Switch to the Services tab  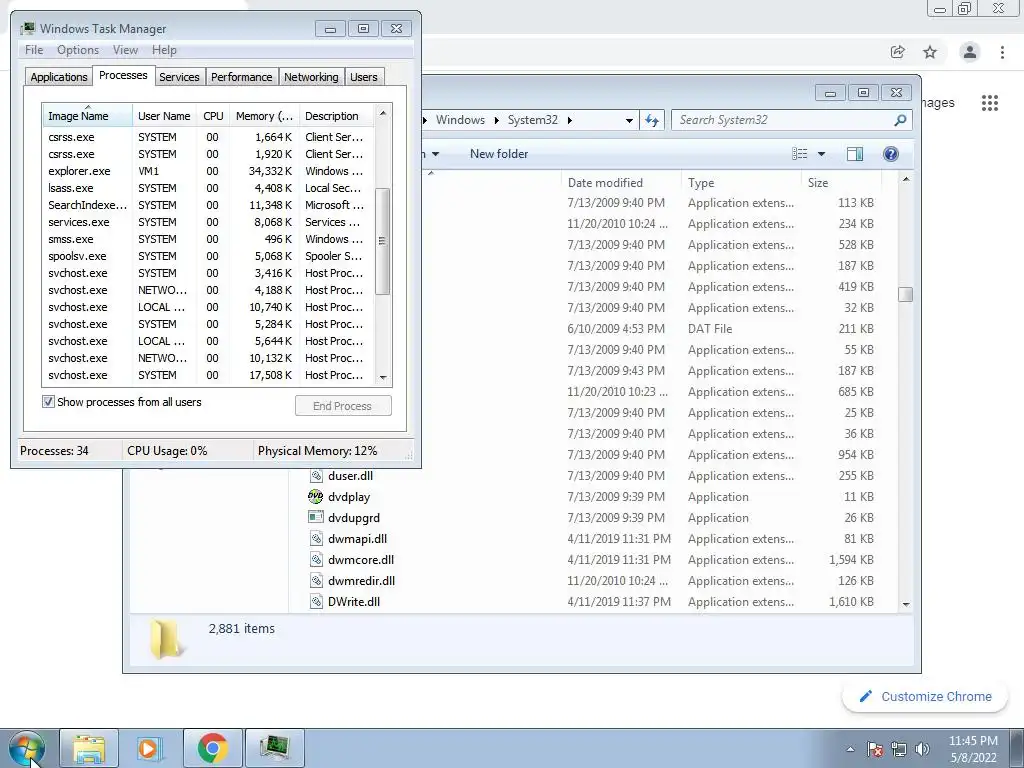pyautogui.click(x=180, y=77)
